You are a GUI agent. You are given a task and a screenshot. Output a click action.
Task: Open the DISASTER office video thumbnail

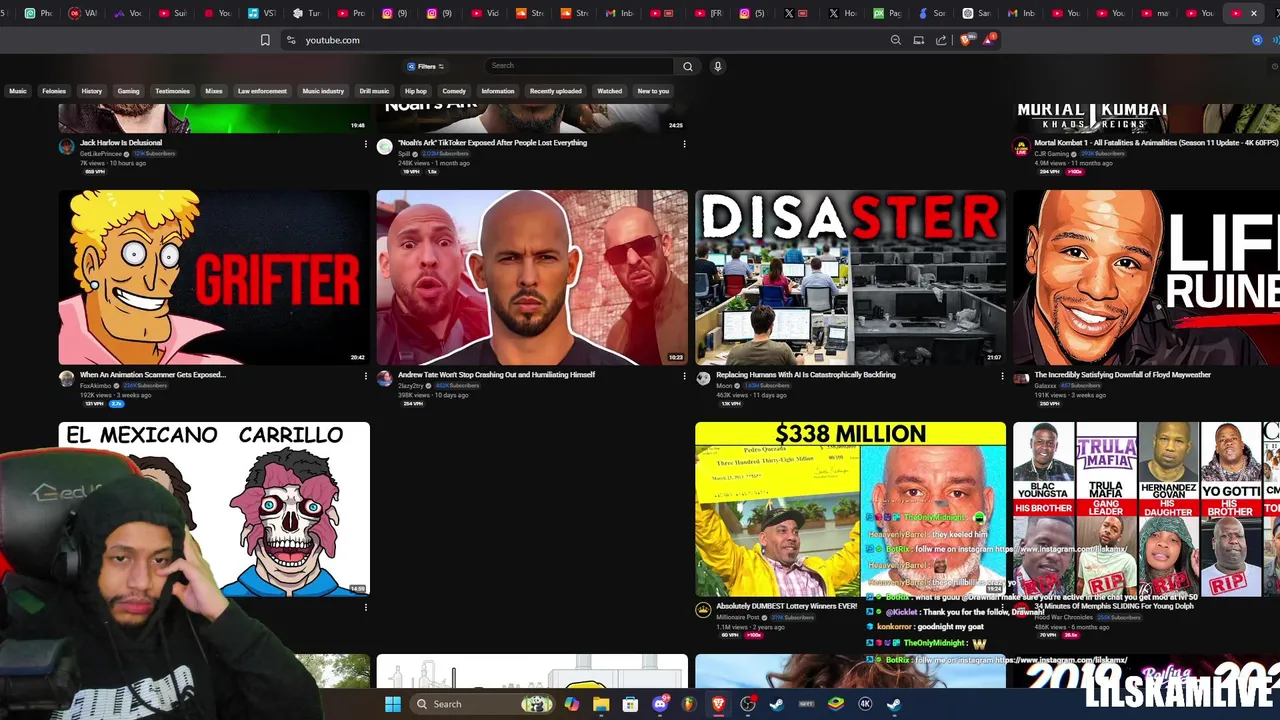pos(850,277)
